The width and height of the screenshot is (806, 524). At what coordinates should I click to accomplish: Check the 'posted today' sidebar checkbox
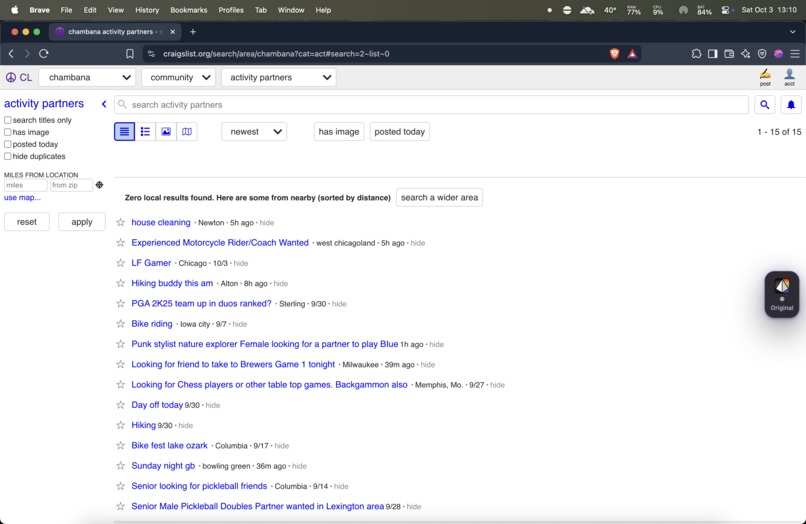point(8,144)
